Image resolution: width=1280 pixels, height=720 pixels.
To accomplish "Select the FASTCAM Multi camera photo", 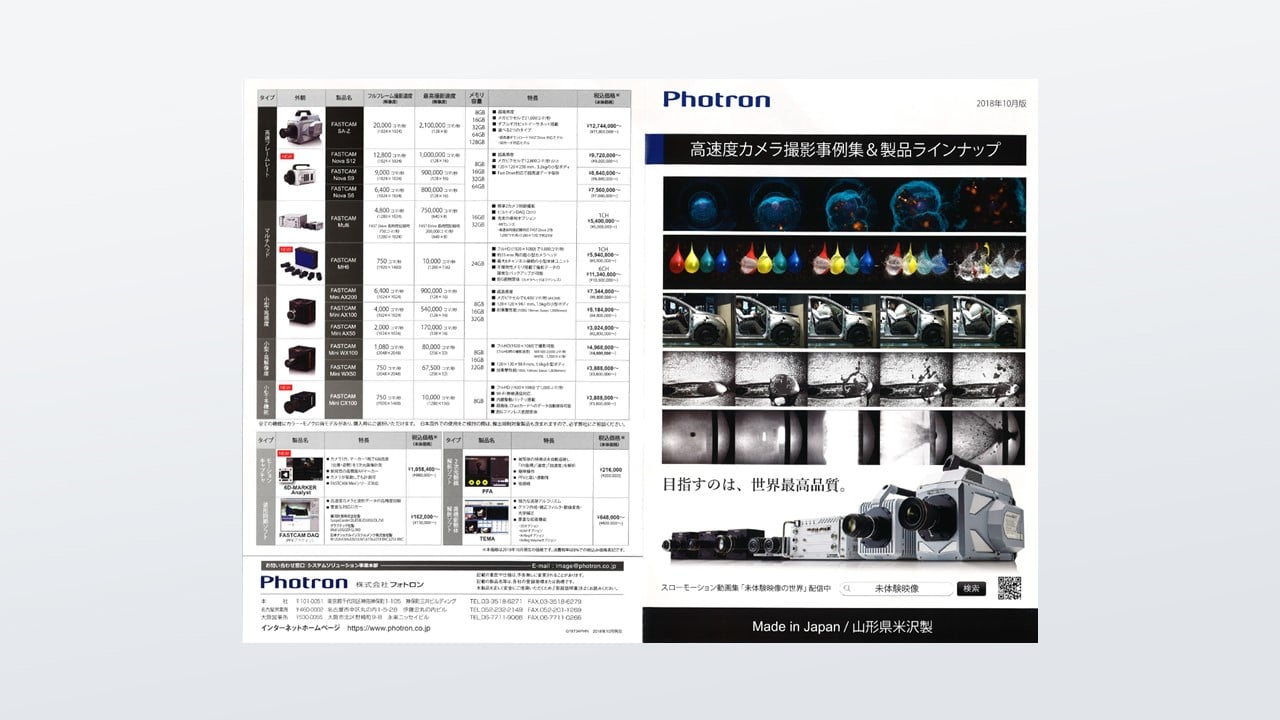I will pos(300,222).
